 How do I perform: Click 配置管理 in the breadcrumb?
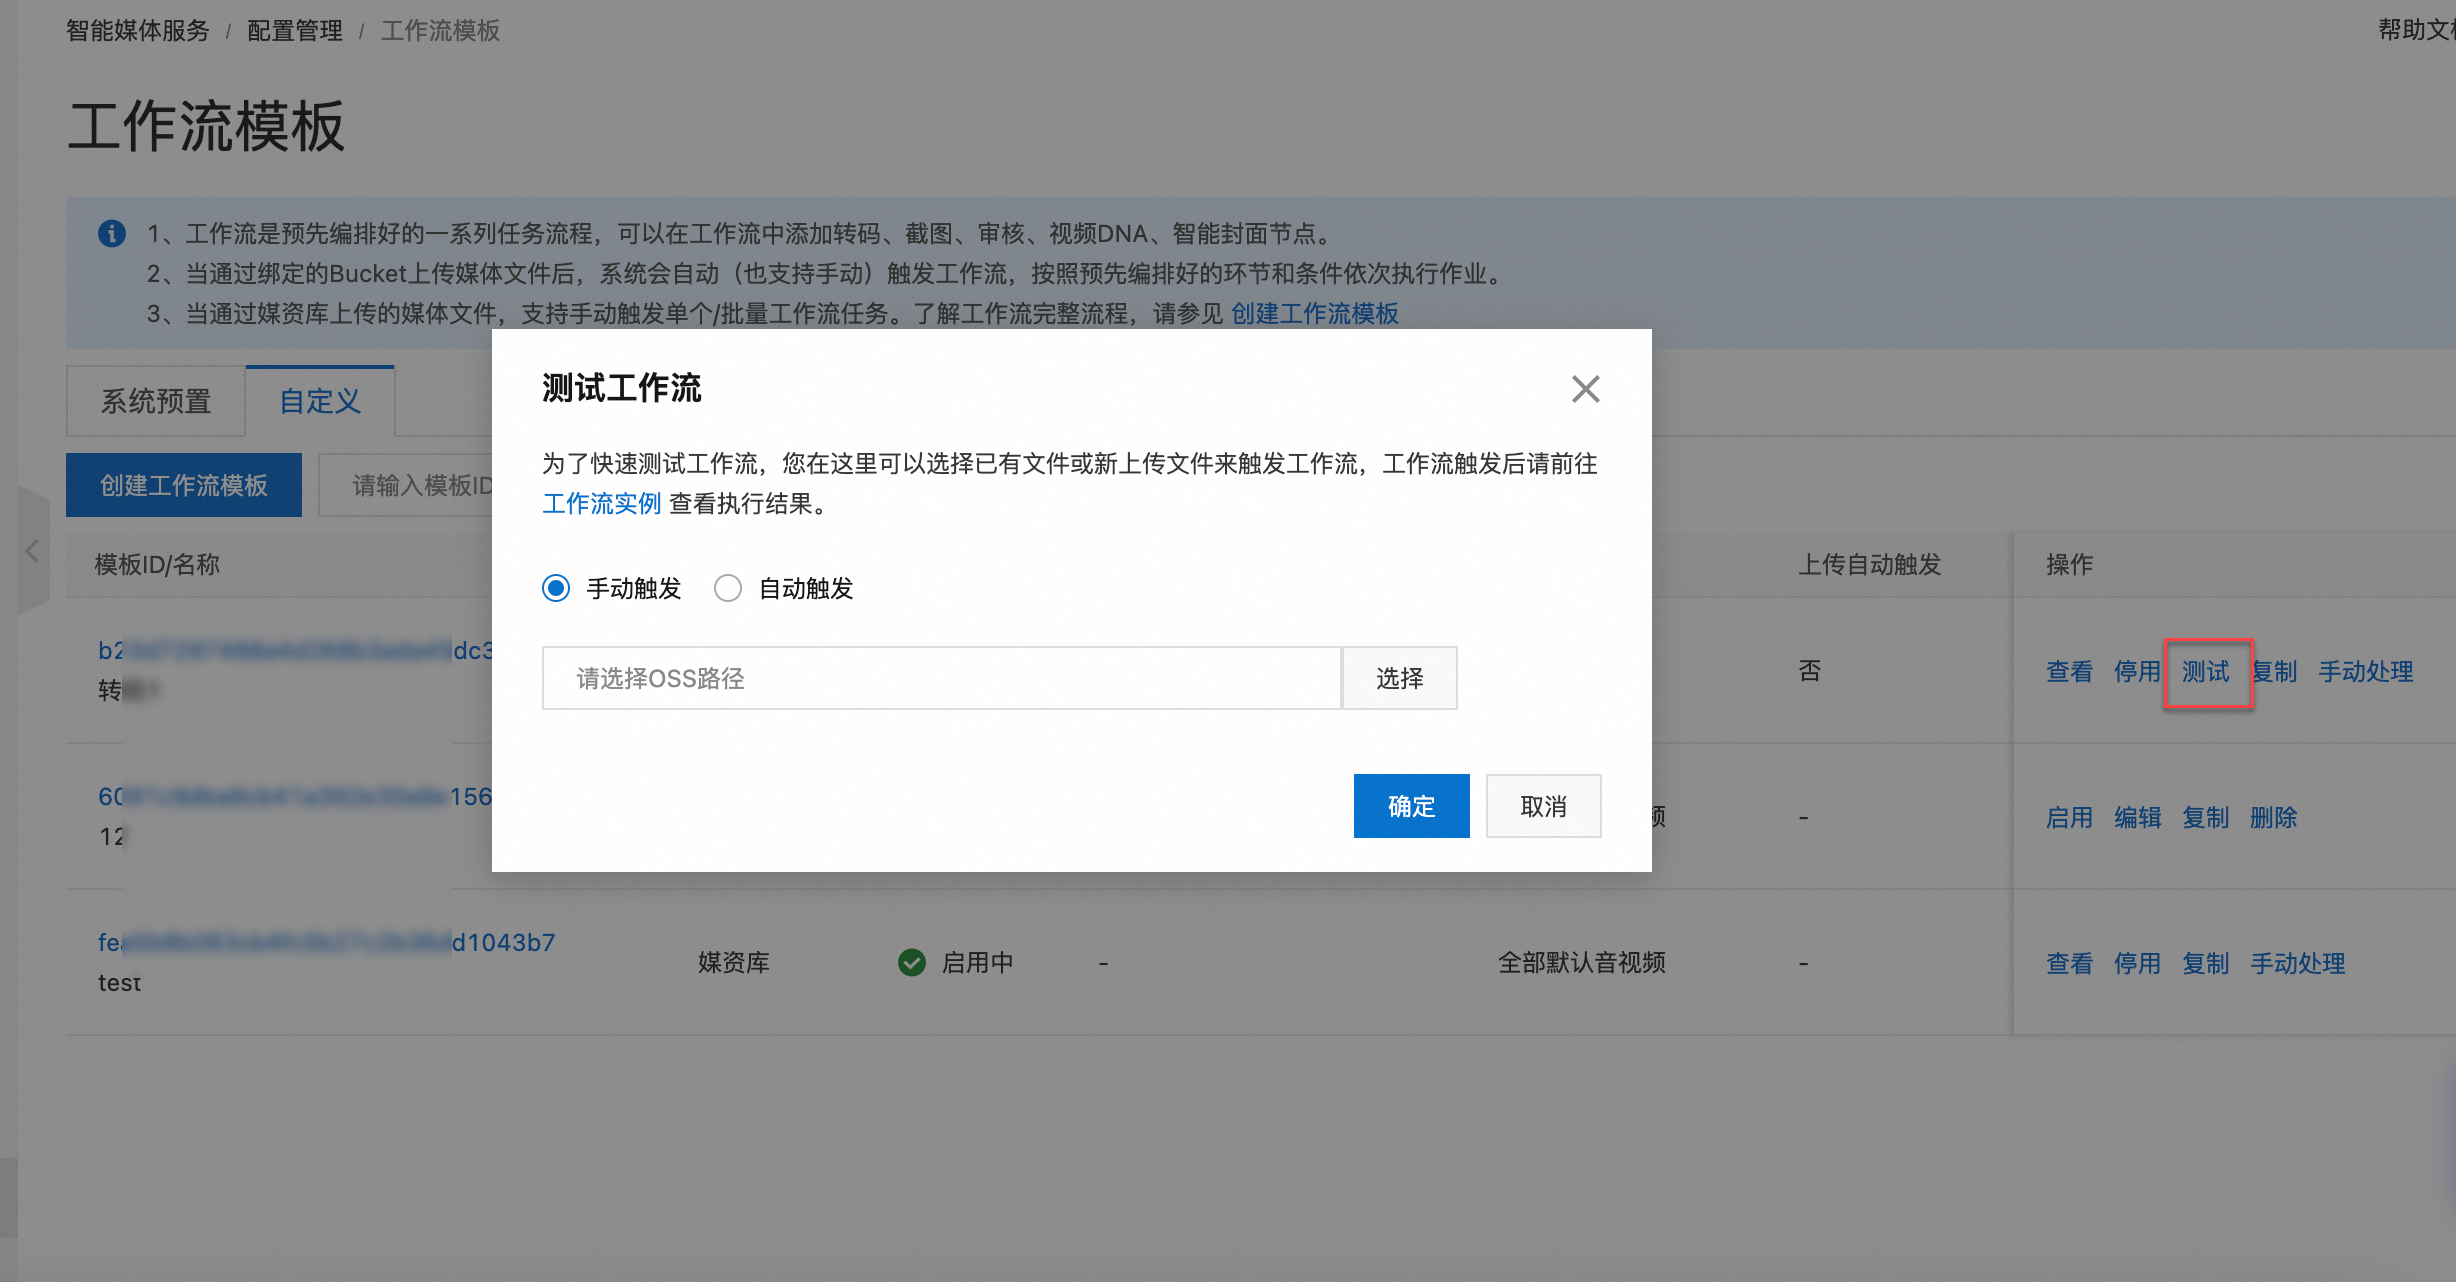pyautogui.click(x=294, y=31)
